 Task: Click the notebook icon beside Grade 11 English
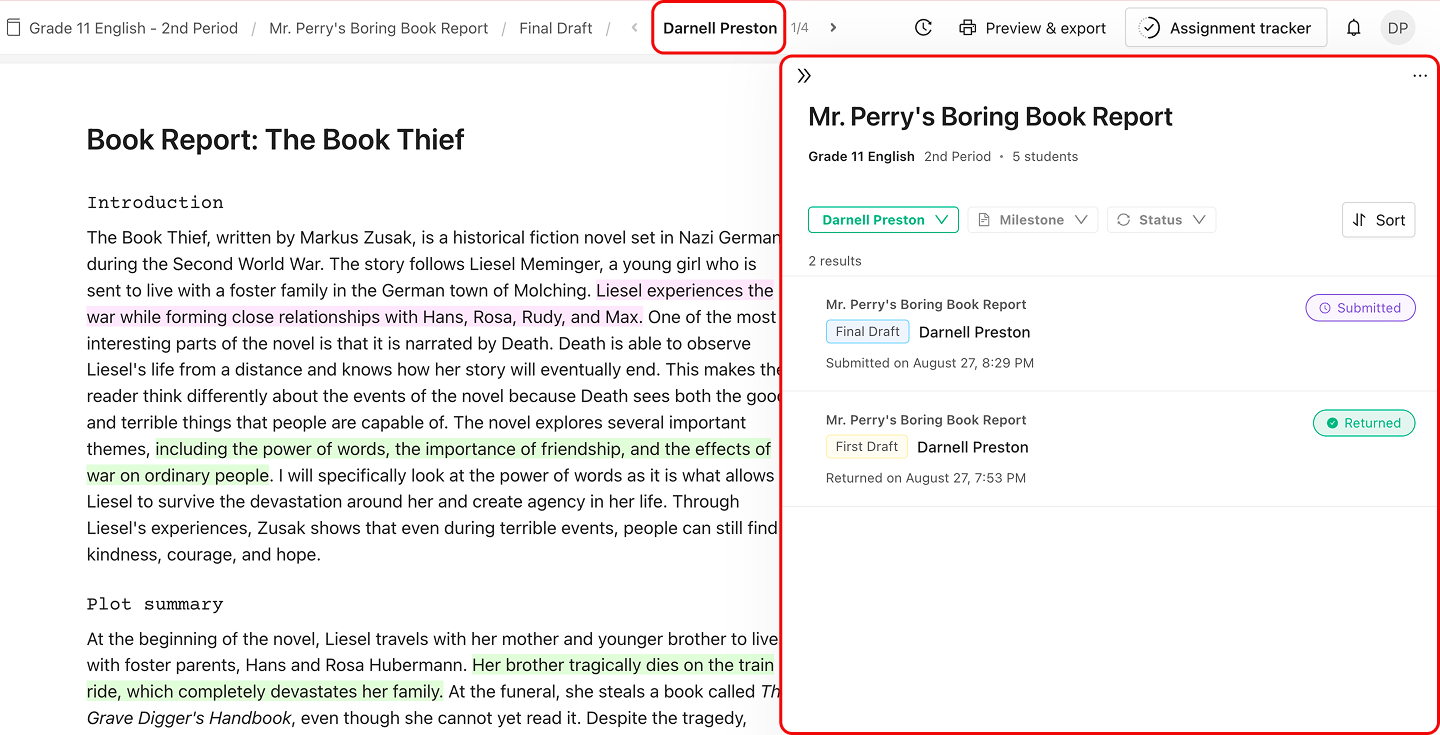pos(14,28)
